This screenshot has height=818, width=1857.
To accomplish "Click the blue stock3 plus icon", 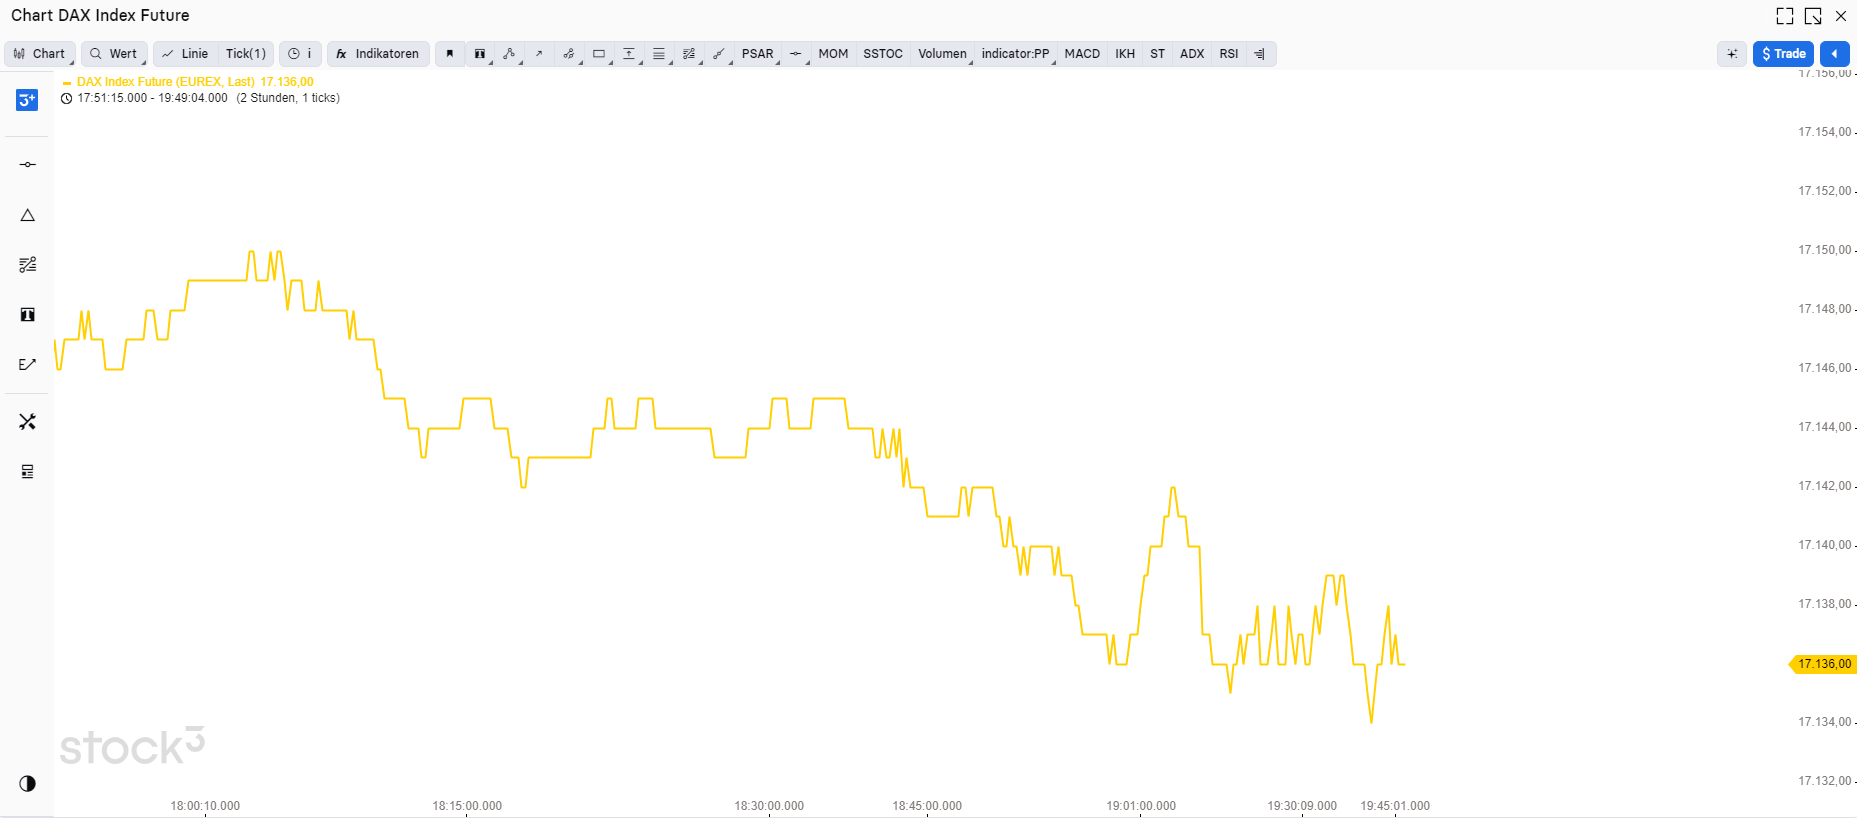I will pos(27,100).
